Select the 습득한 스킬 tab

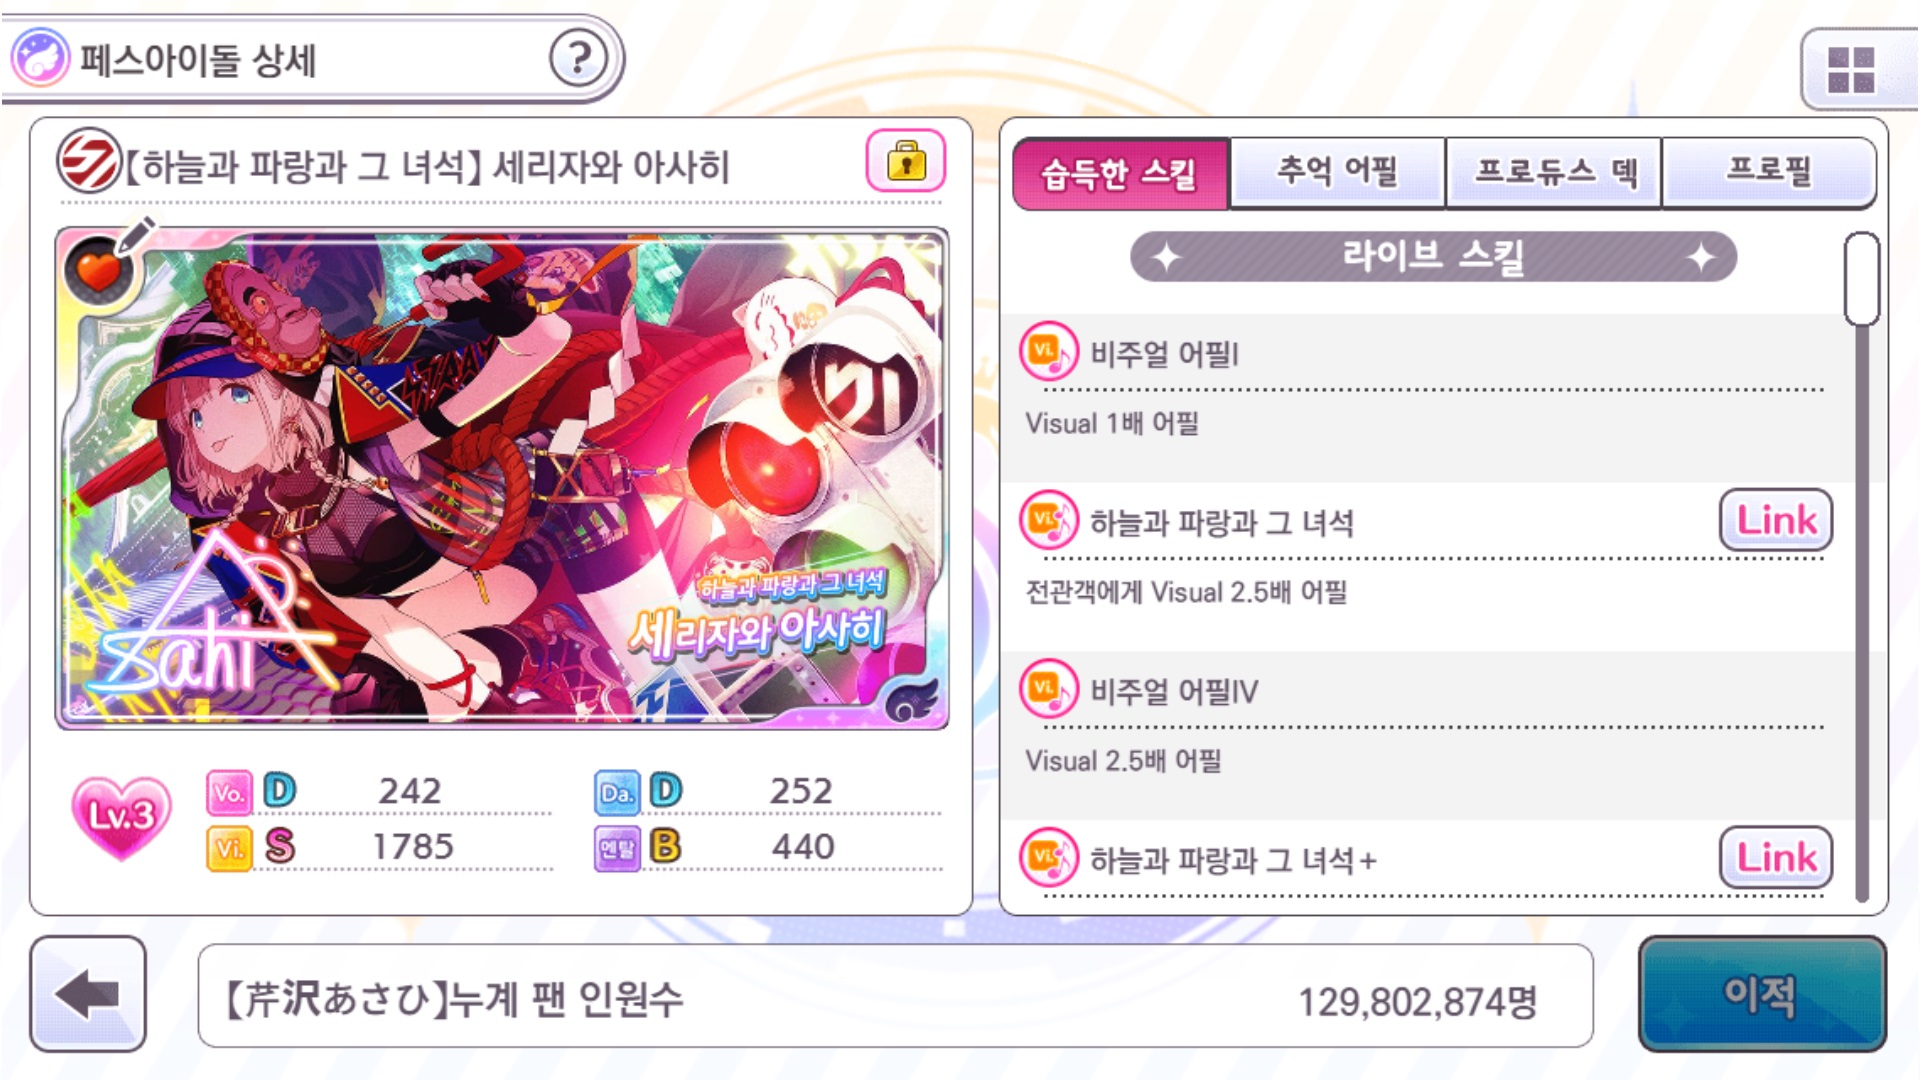[x=1120, y=174]
